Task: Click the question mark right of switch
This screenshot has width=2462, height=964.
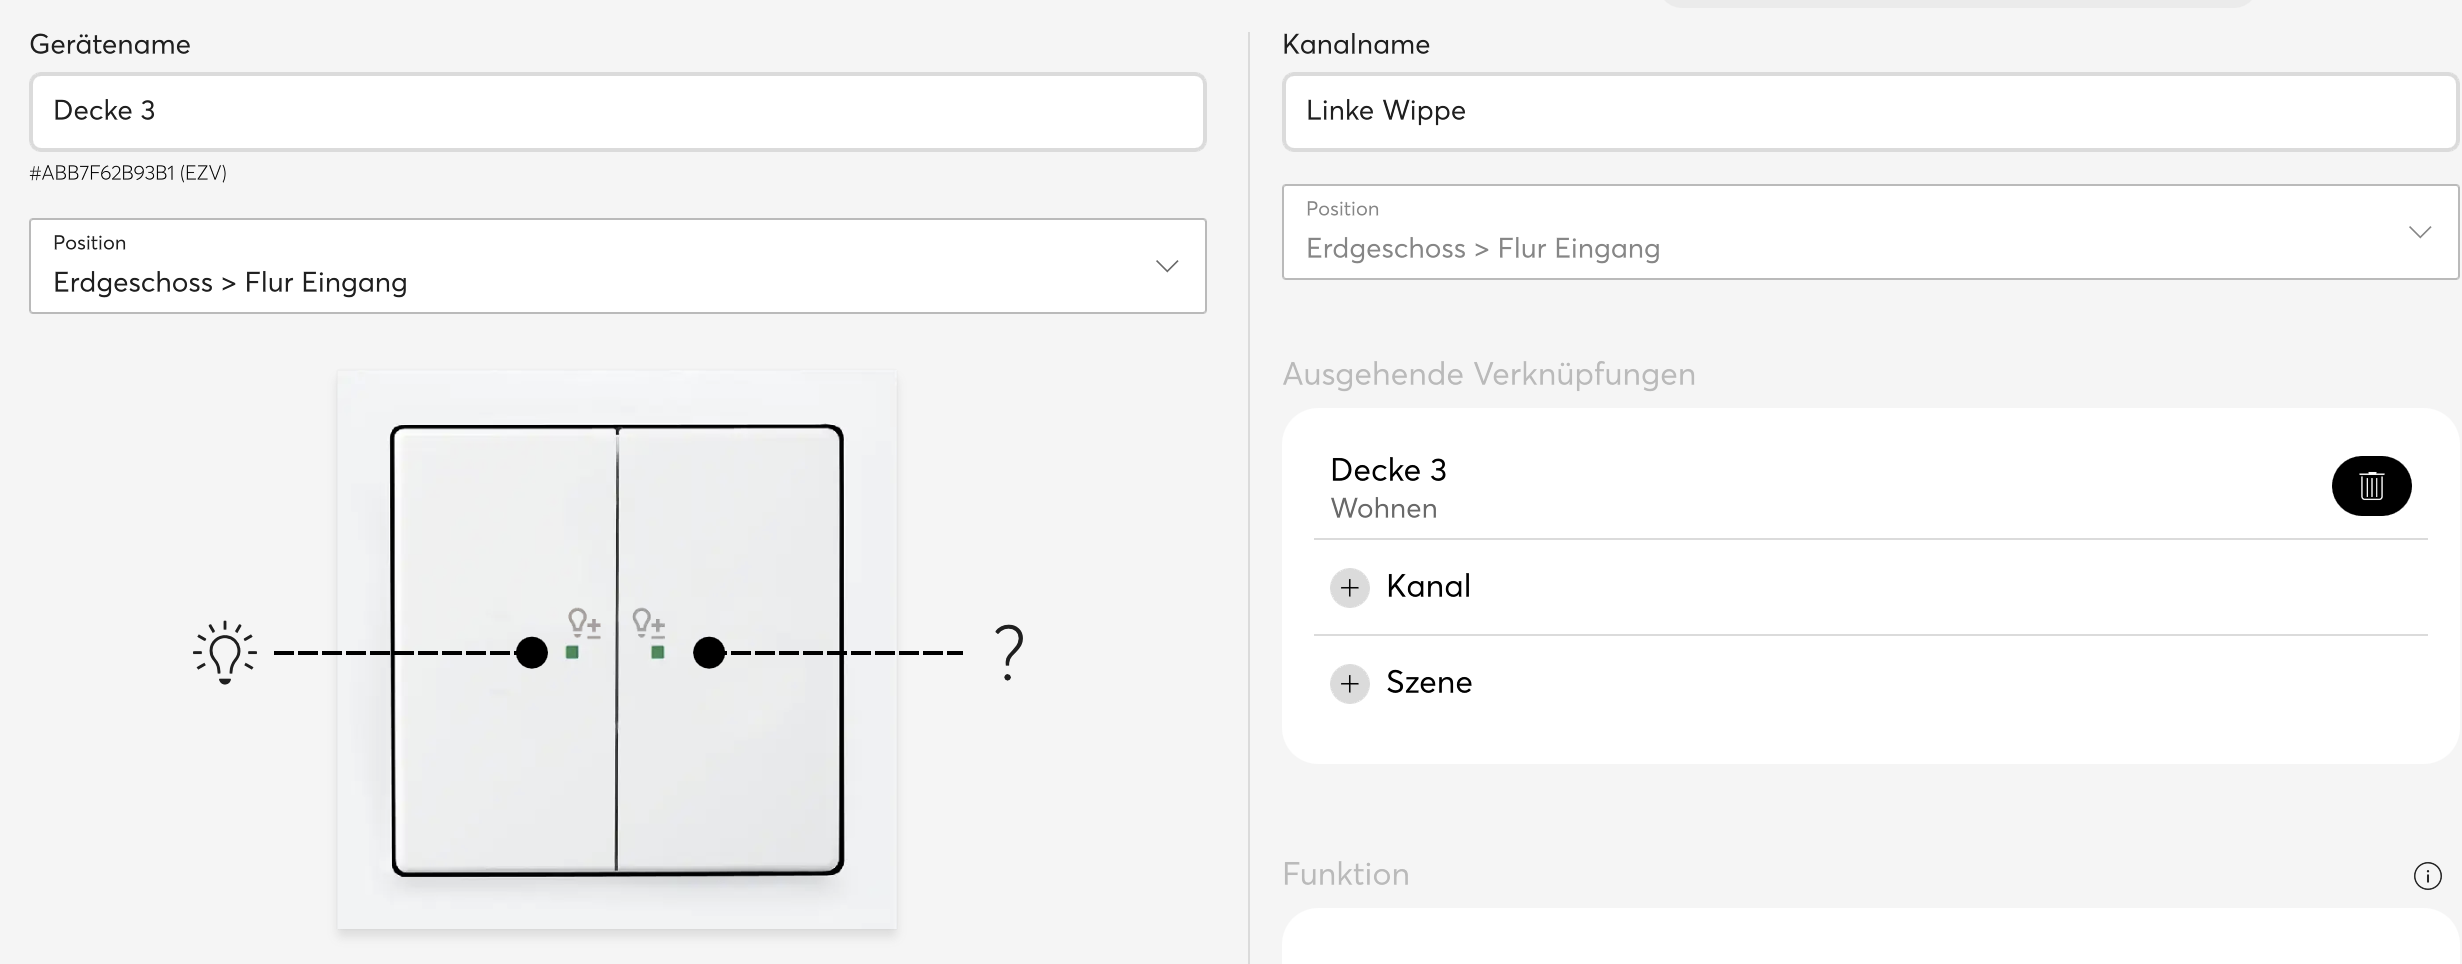Action: point(1010,653)
